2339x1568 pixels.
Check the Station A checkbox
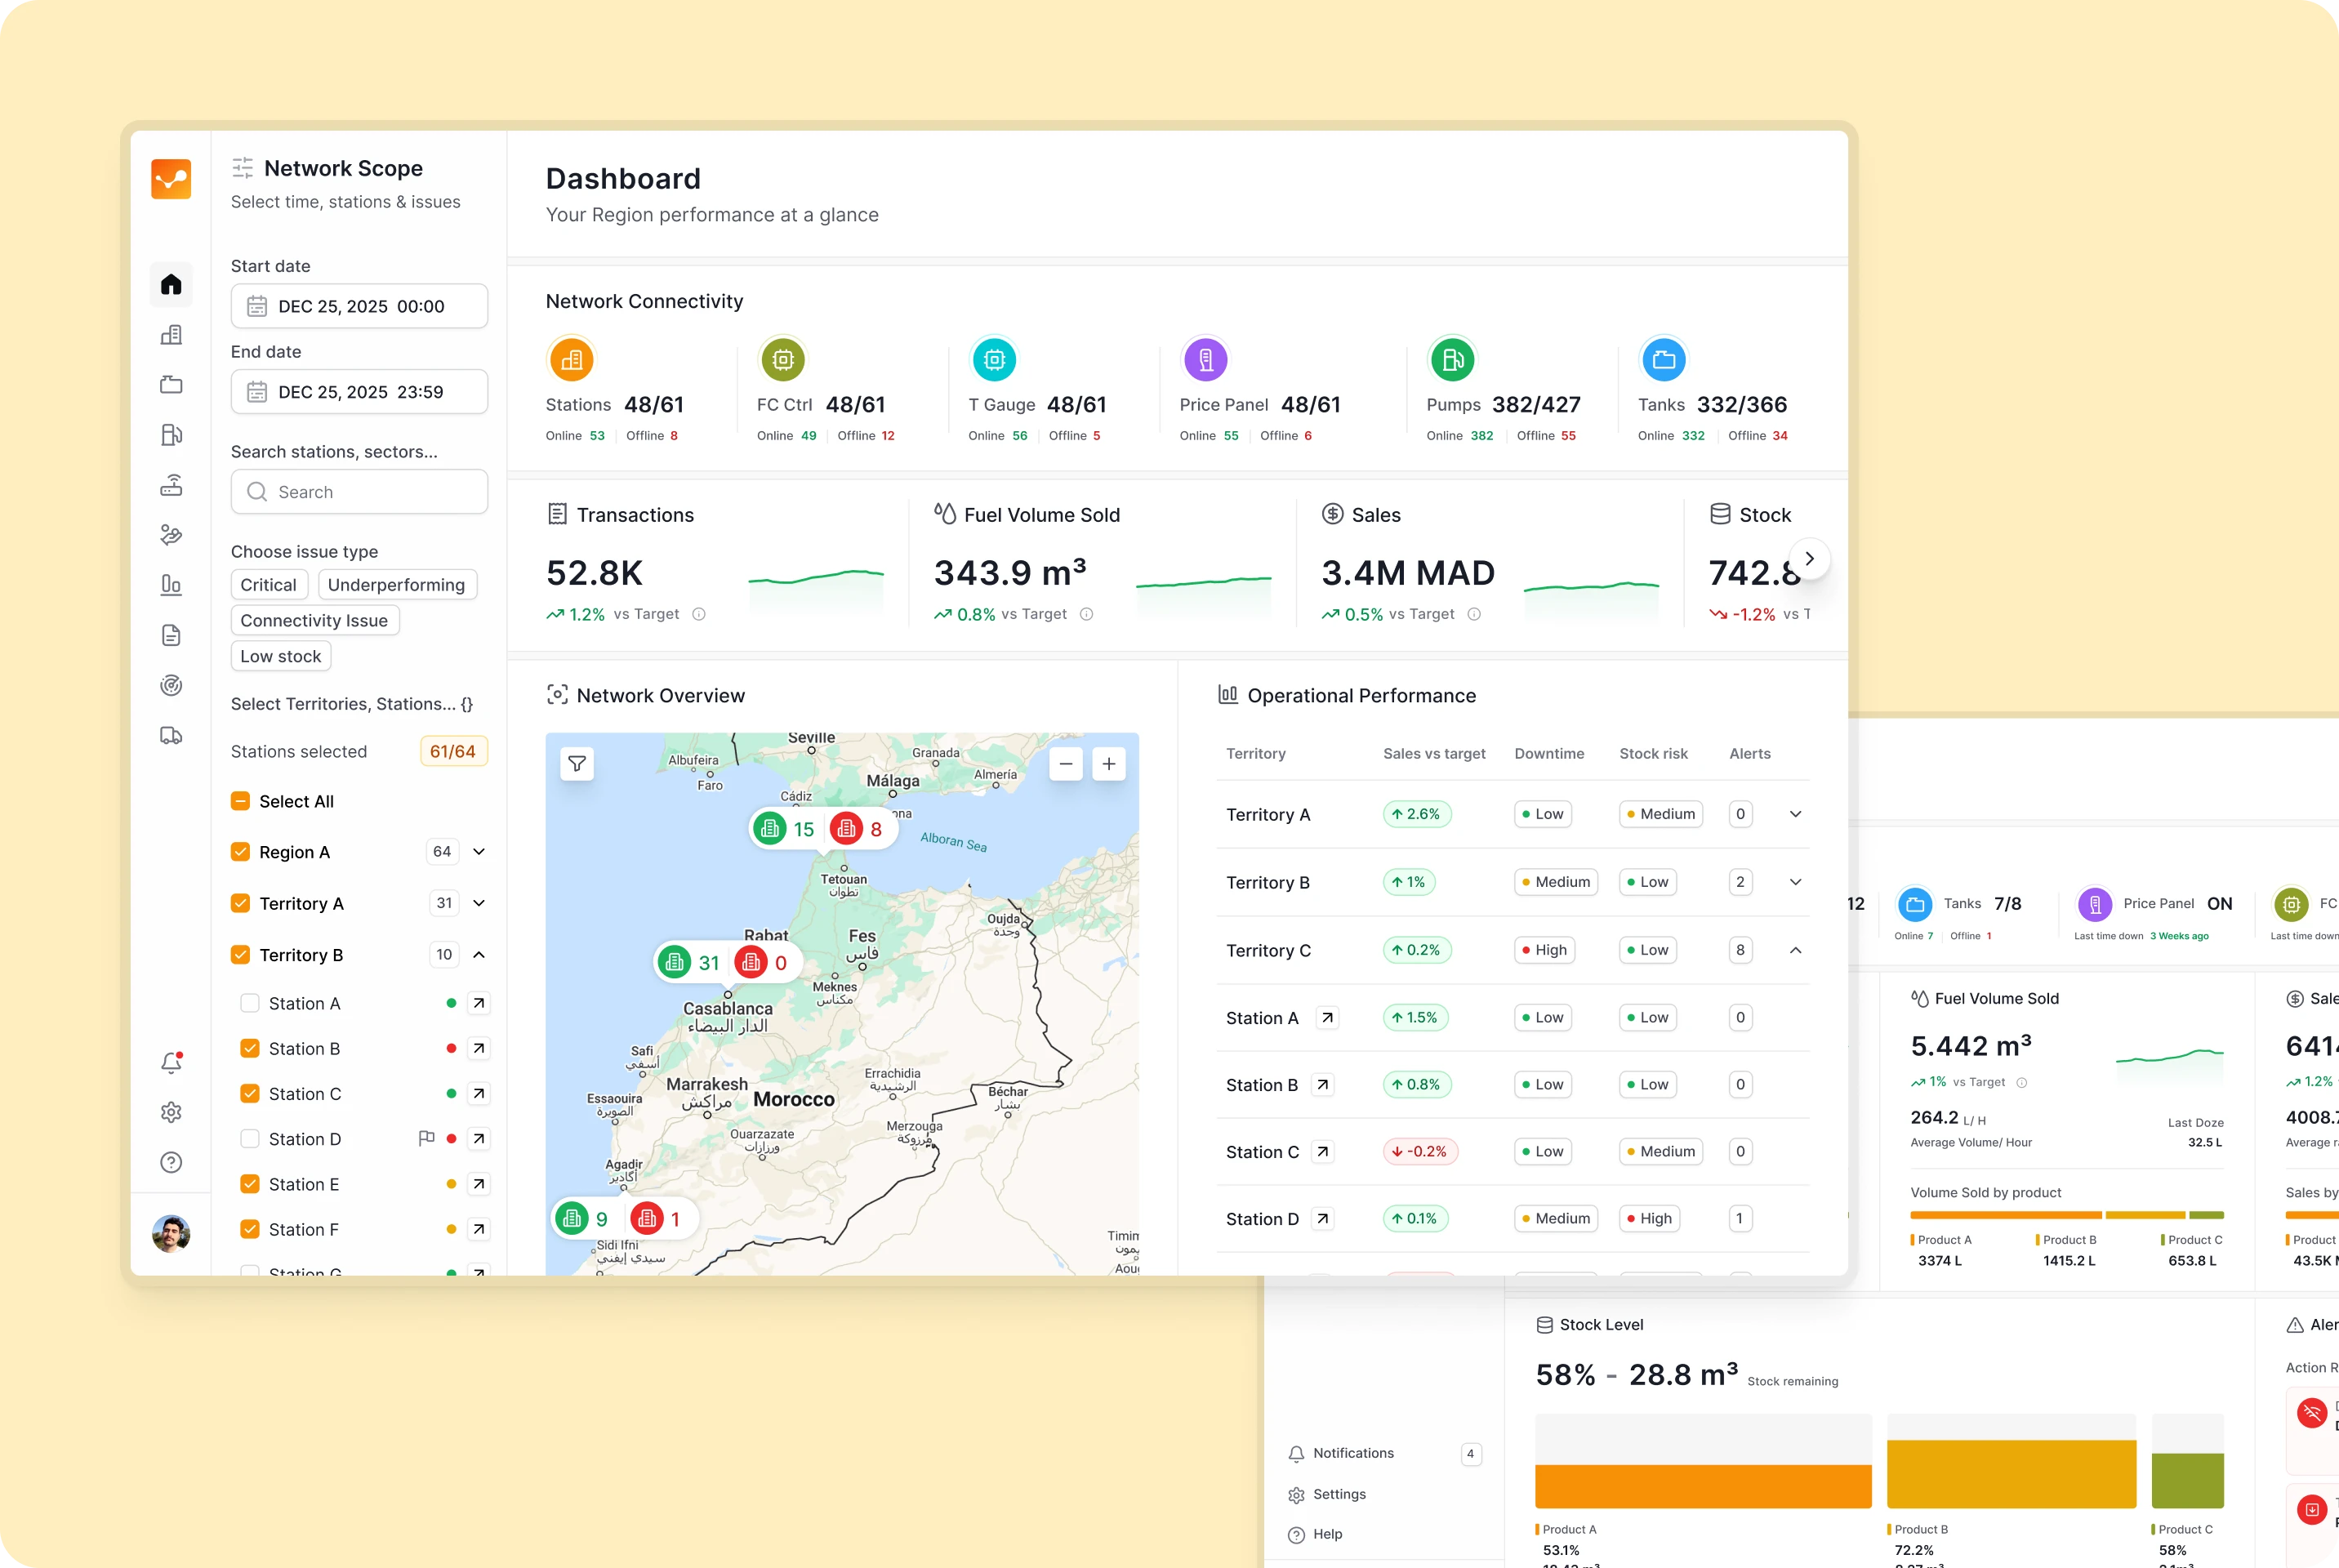click(250, 1003)
